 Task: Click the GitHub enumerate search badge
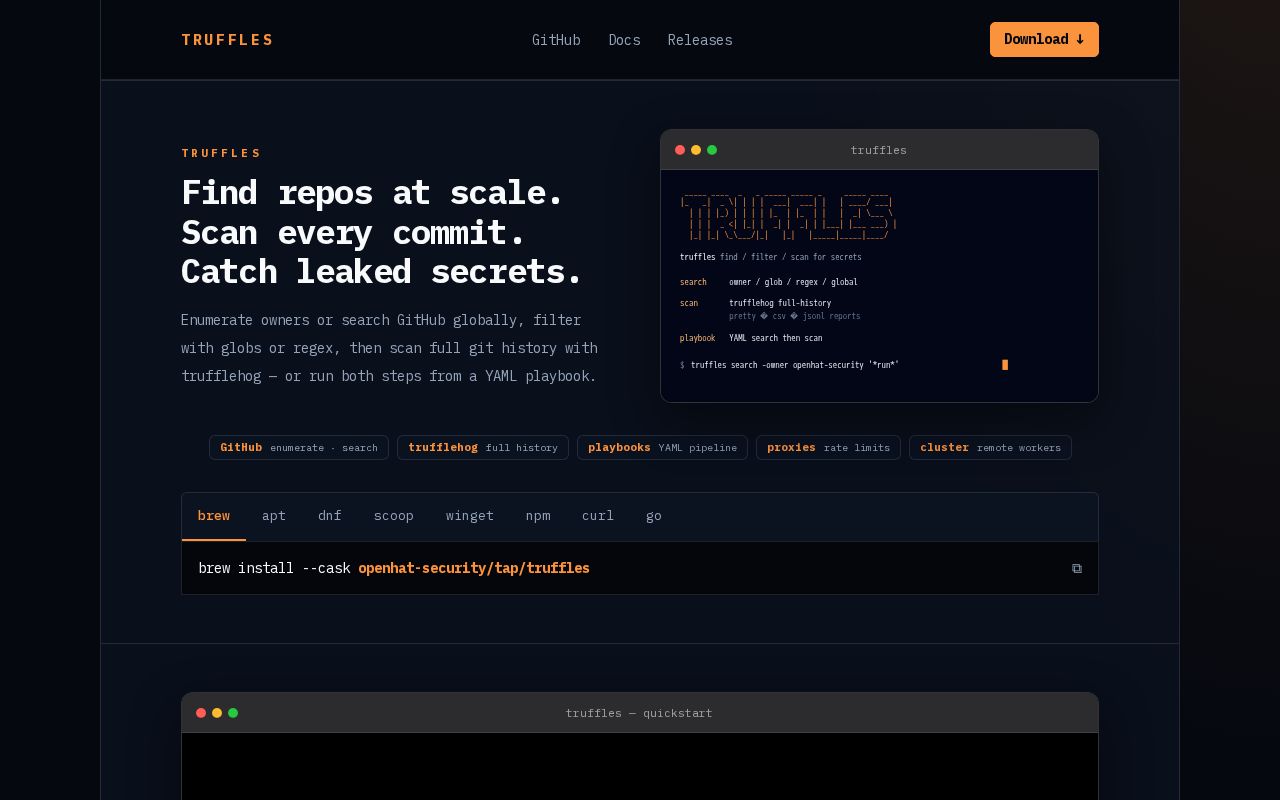(x=299, y=447)
